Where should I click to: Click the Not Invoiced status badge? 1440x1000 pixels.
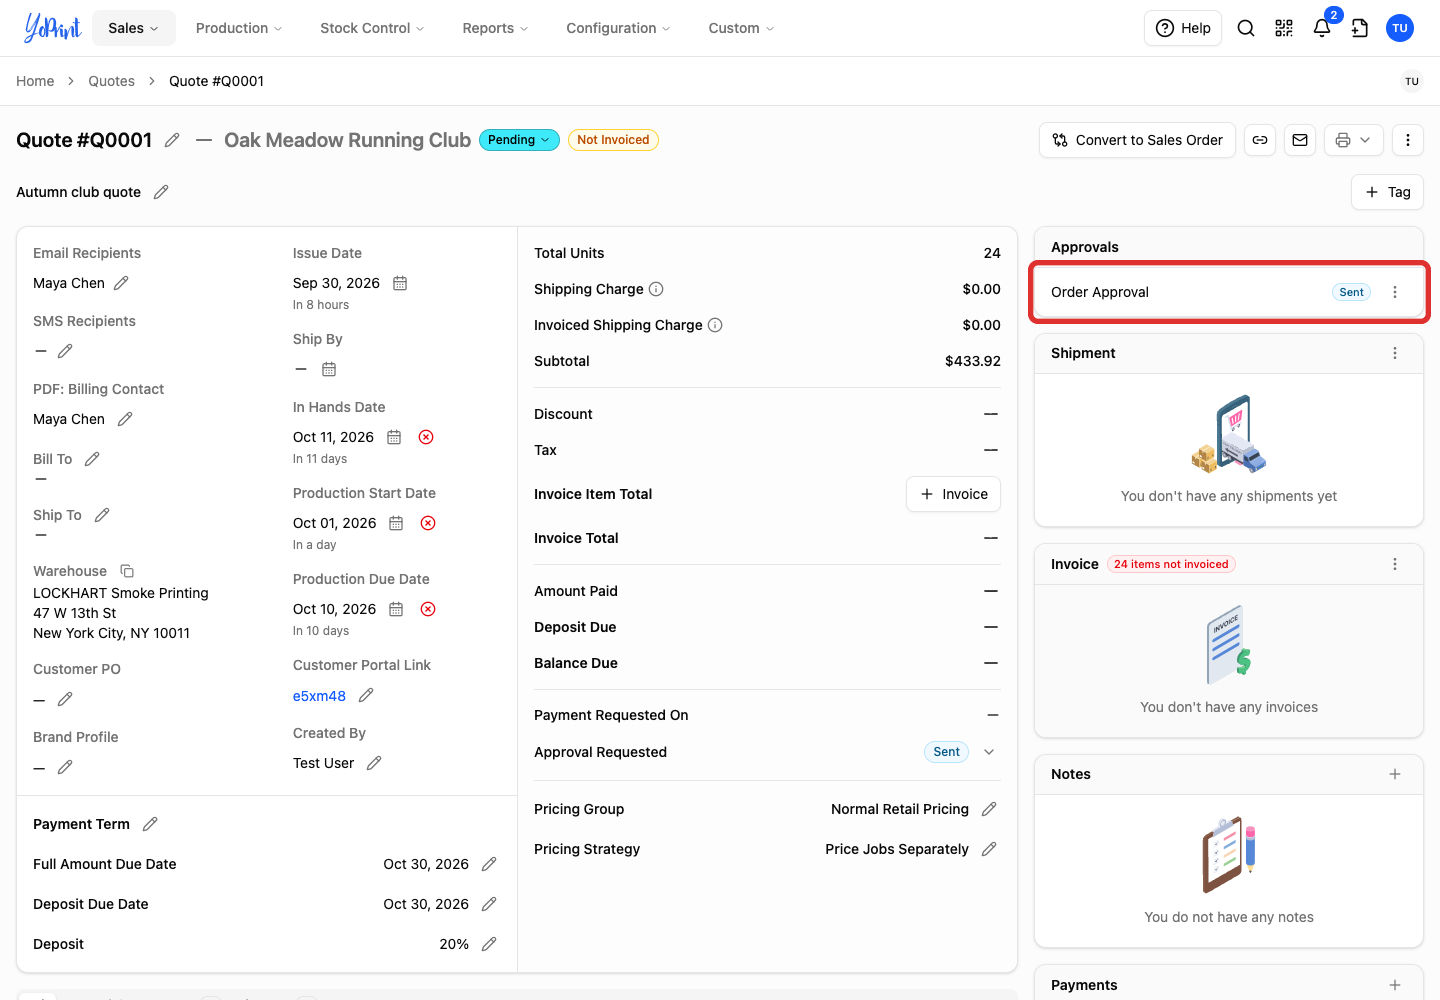tap(613, 140)
